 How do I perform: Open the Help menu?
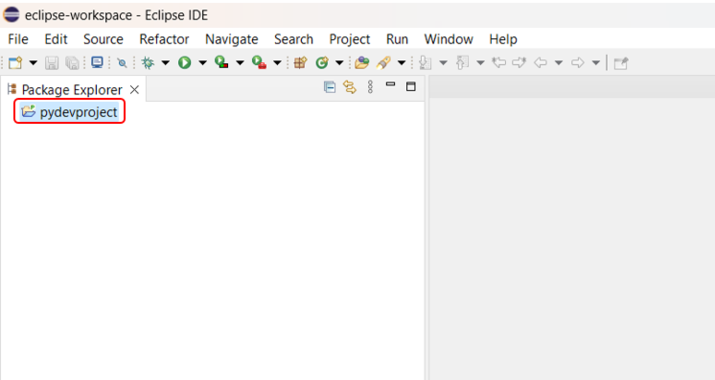[503, 39]
